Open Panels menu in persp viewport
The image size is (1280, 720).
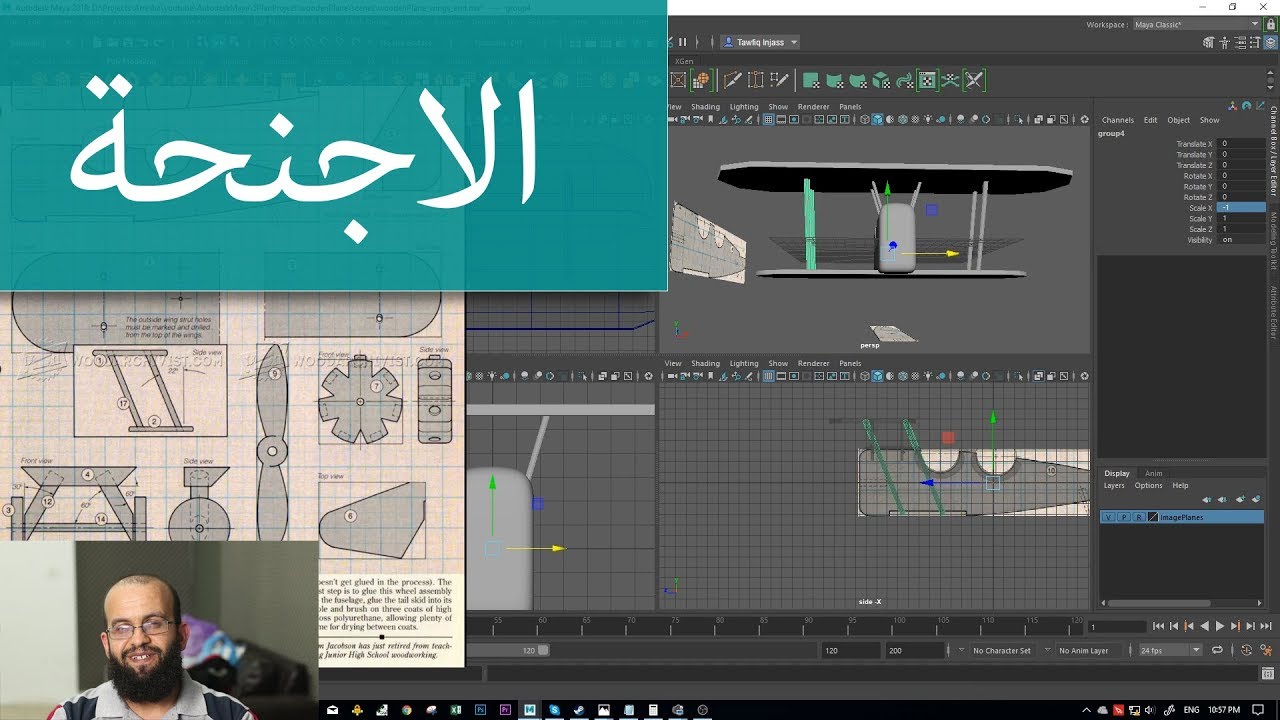[850, 107]
